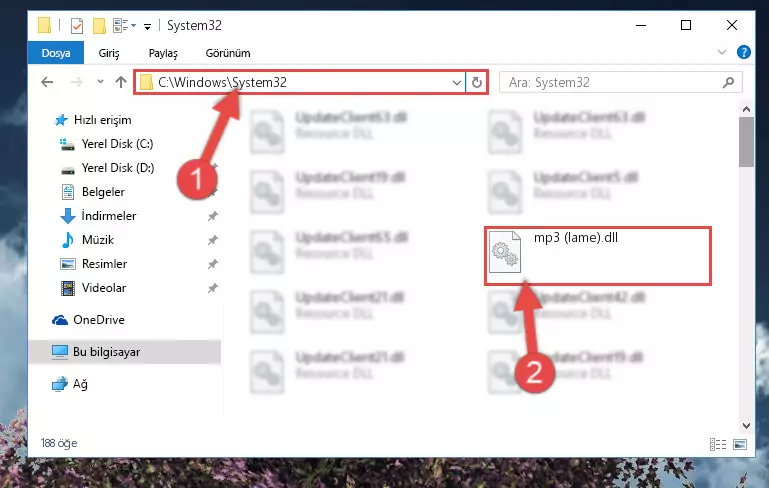Click the folder icon in address bar

pyautogui.click(x=146, y=82)
